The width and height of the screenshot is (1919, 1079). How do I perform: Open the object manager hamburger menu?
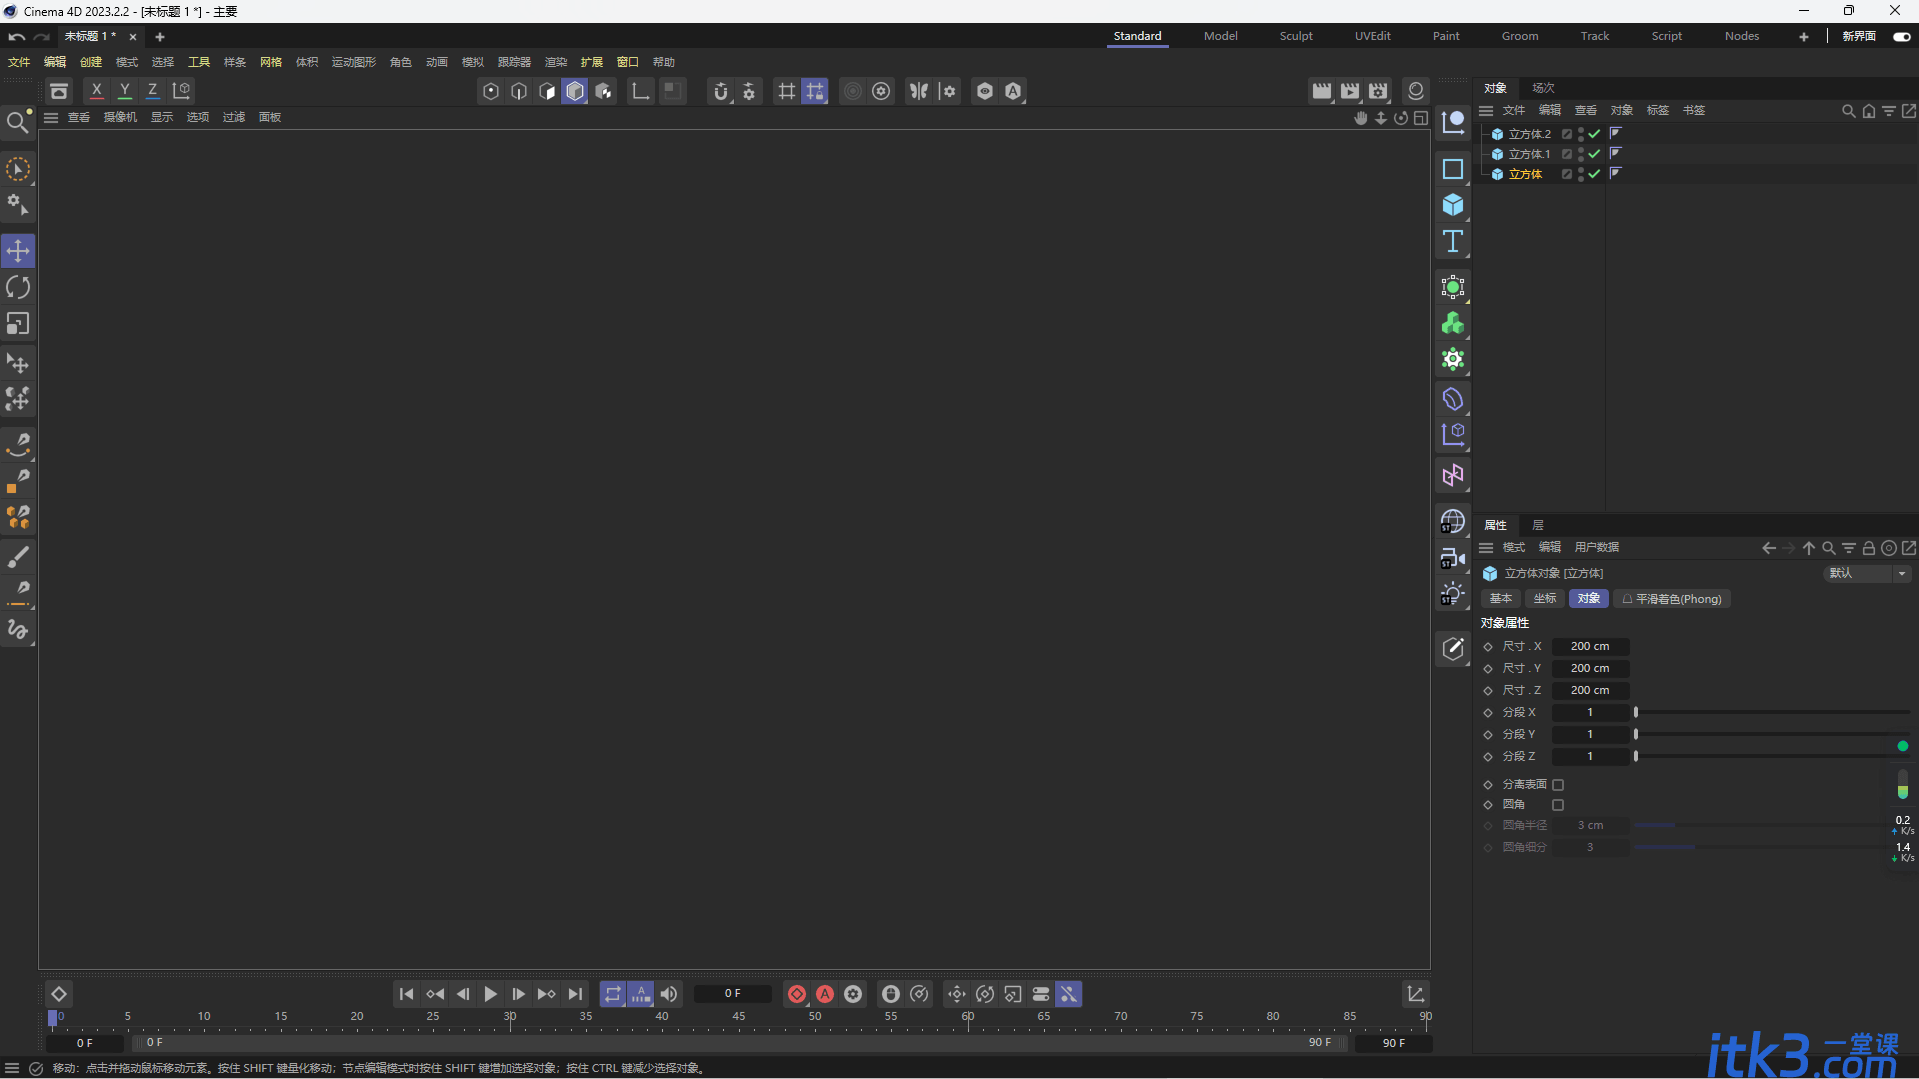(x=1486, y=111)
